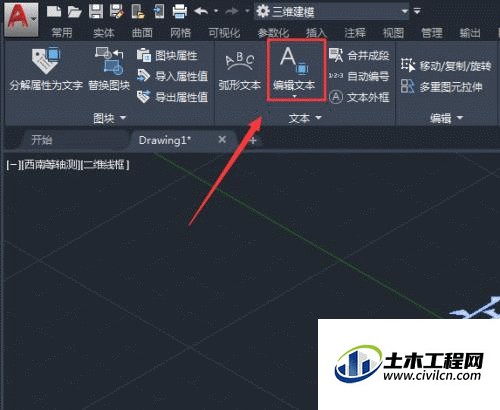
Task: Plot the drawing with the printer icon
Action: (x=180, y=12)
